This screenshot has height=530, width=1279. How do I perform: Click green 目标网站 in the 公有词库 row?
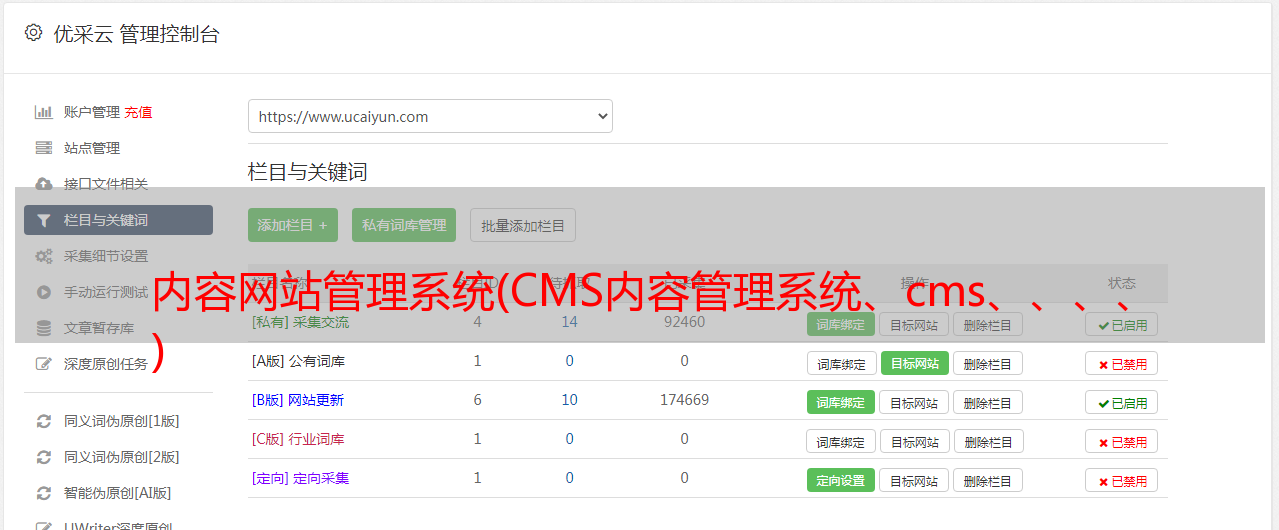pyautogui.click(x=915, y=363)
